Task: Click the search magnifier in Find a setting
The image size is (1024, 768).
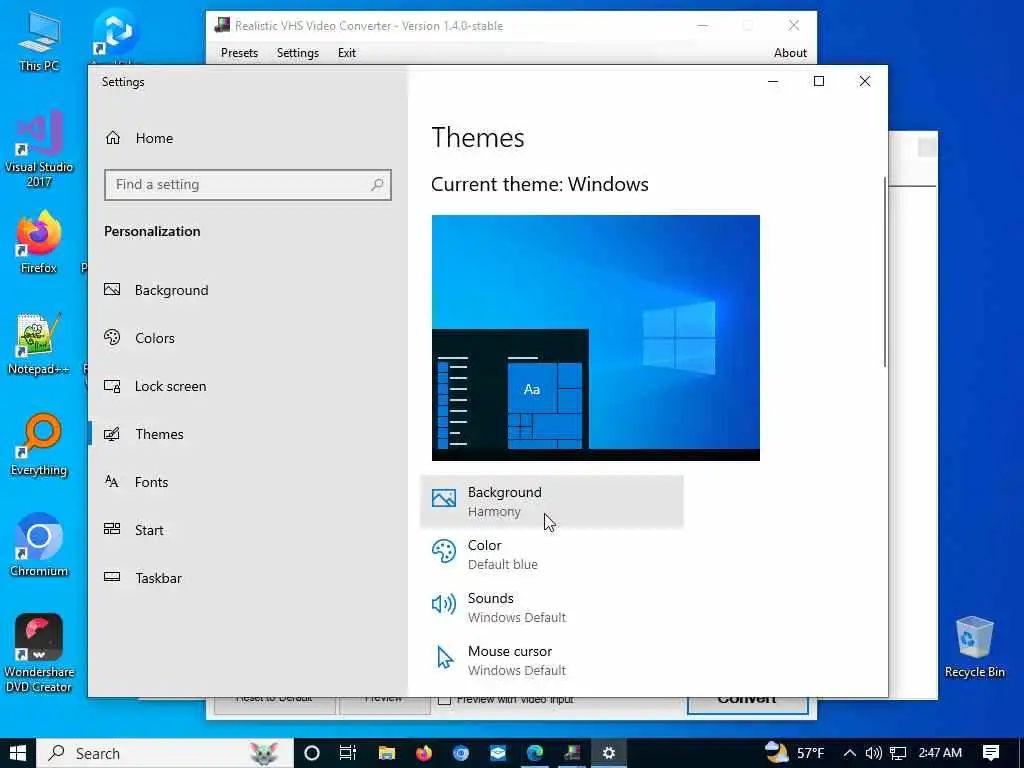Action: [x=377, y=185]
